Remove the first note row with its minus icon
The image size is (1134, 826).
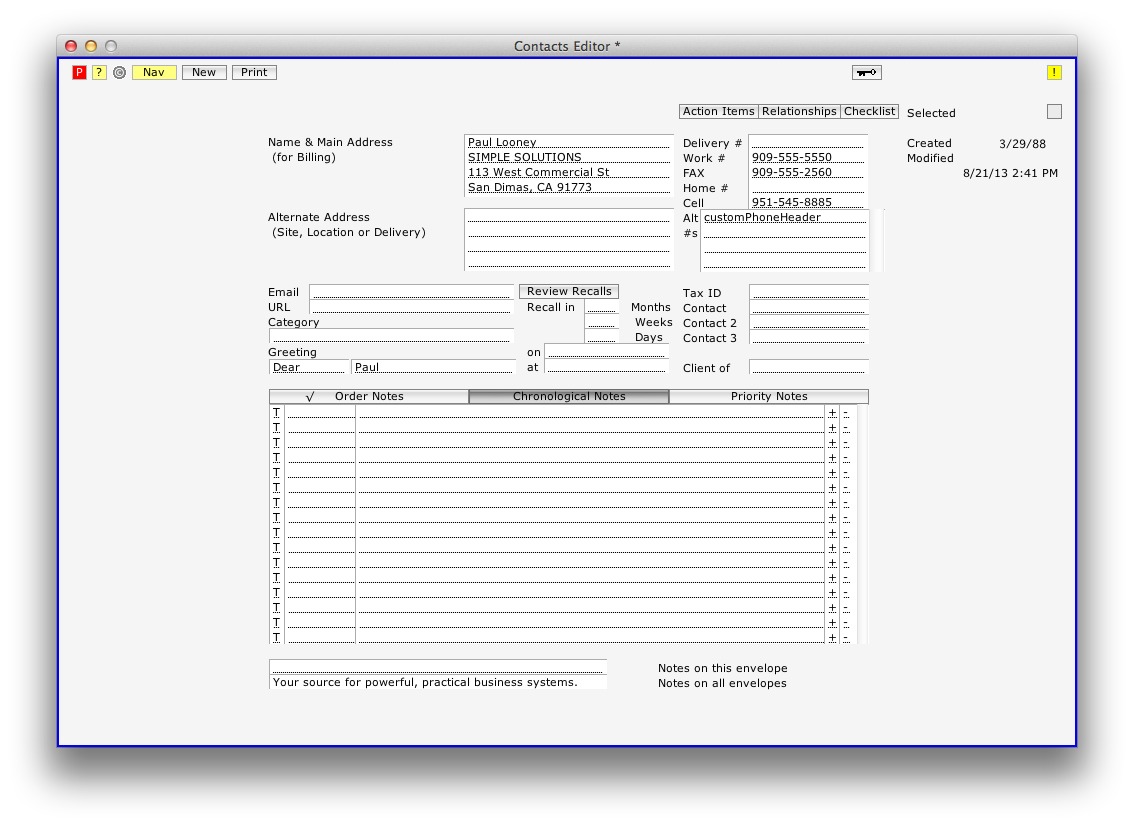coord(845,413)
